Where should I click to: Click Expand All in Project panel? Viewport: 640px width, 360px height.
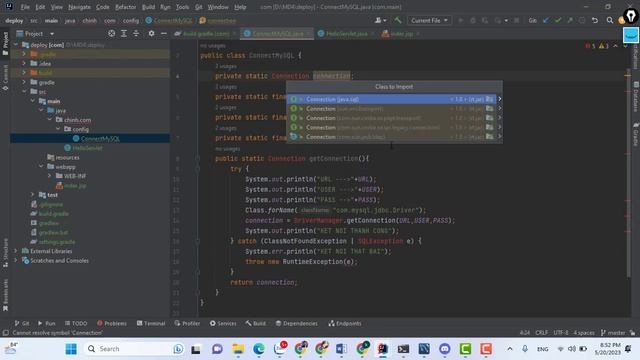tap(124, 33)
